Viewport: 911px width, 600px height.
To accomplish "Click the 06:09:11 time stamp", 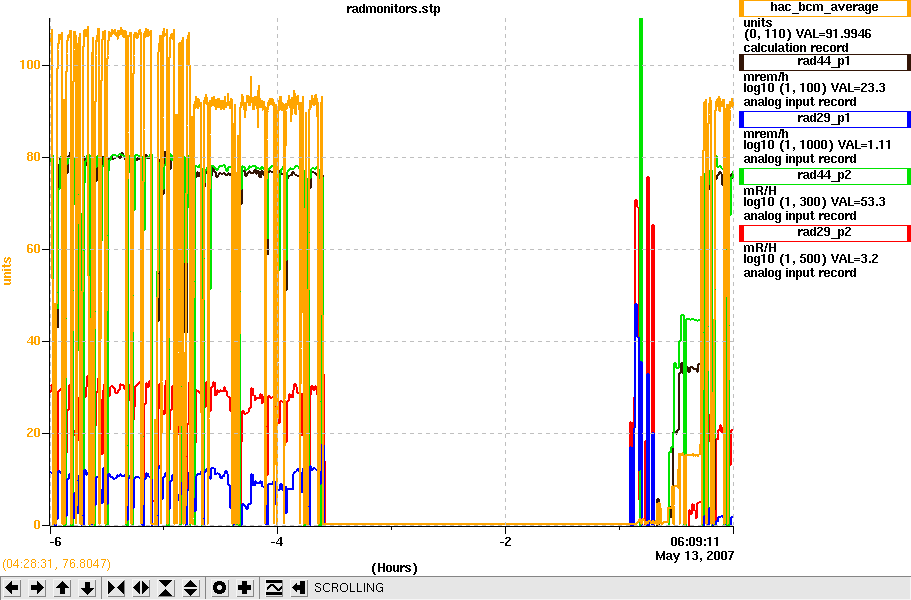I will pyautogui.click(x=695, y=542).
